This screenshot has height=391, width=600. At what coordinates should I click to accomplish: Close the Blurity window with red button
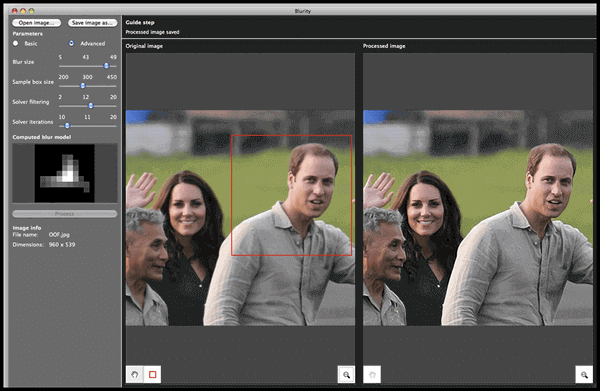pyautogui.click(x=15, y=11)
